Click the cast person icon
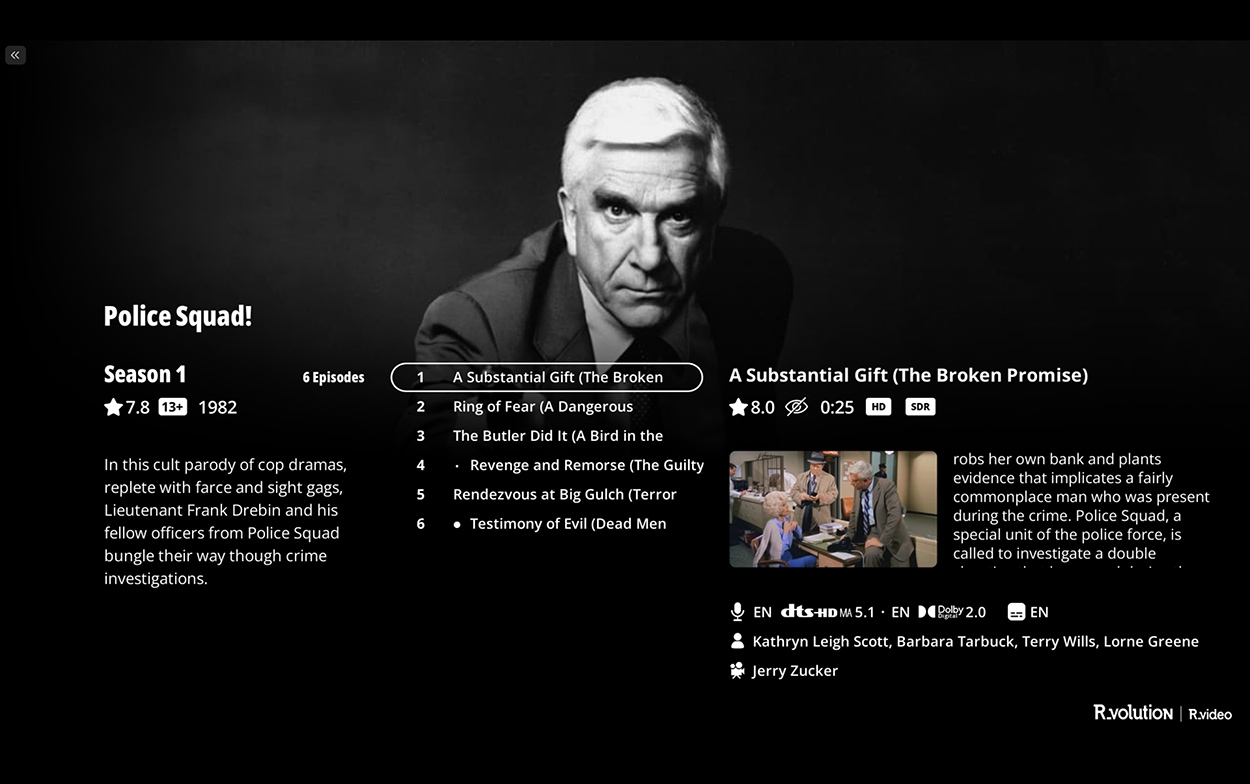The height and width of the screenshot is (784, 1250). pos(737,641)
